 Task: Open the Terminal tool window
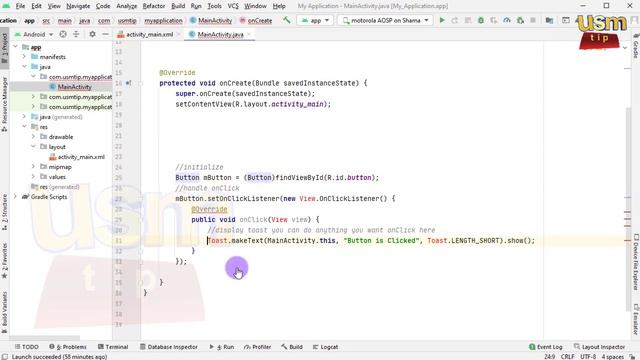coord(113,347)
